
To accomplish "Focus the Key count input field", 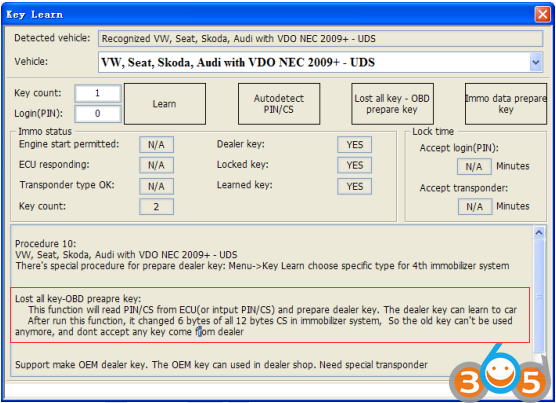I will pyautogui.click(x=98, y=93).
